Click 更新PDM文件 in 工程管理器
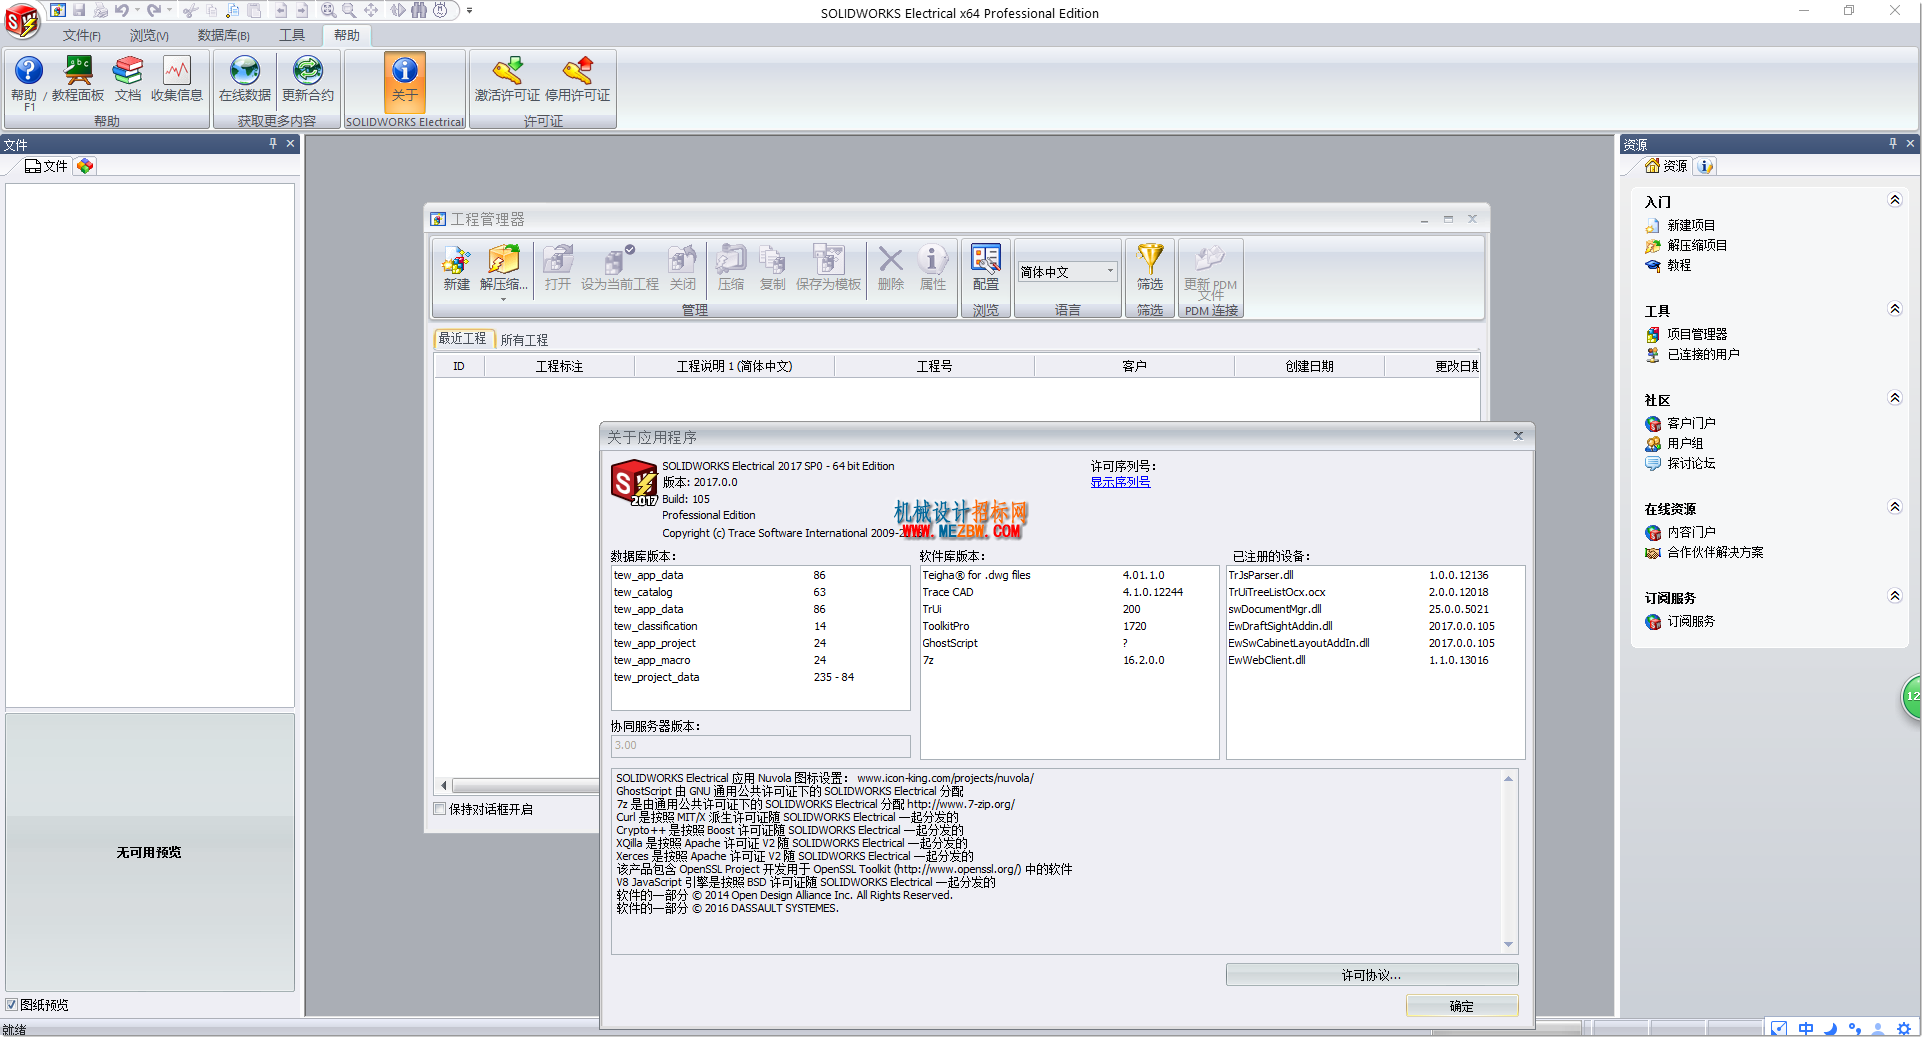This screenshot has height=1040, width=1925. click(x=1210, y=270)
